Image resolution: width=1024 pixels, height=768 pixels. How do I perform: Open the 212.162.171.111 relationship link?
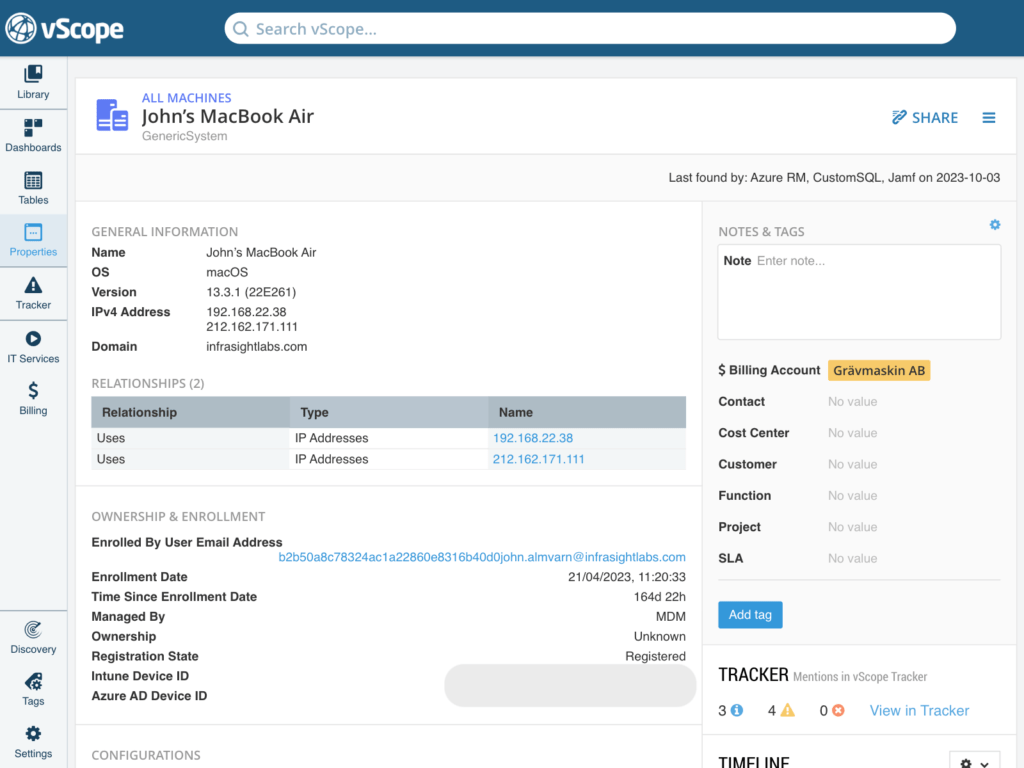(539, 459)
